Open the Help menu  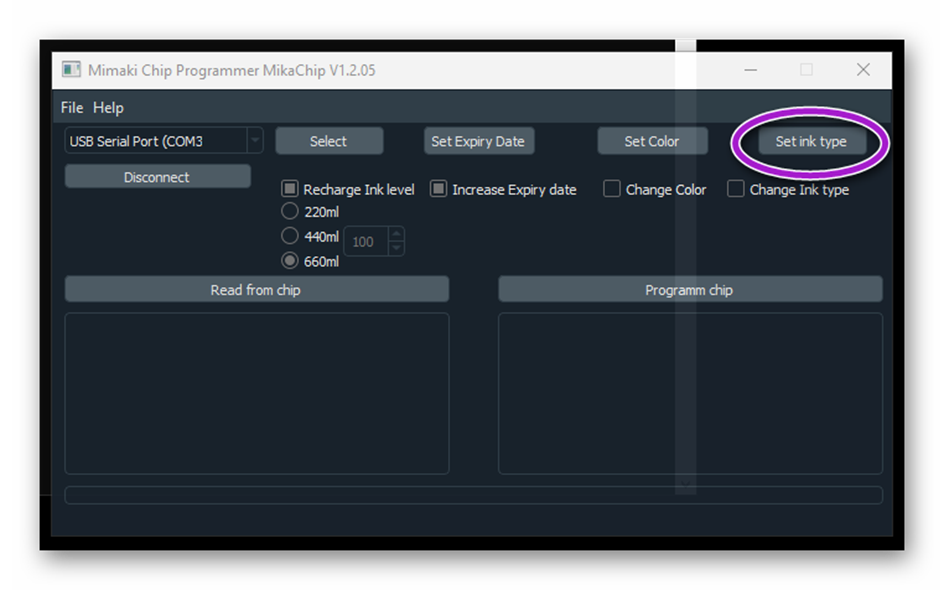[108, 108]
